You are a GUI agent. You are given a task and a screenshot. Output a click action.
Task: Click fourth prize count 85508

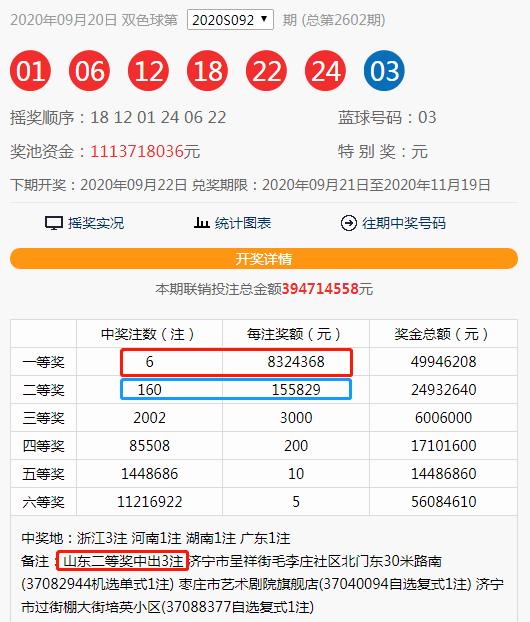click(x=149, y=446)
